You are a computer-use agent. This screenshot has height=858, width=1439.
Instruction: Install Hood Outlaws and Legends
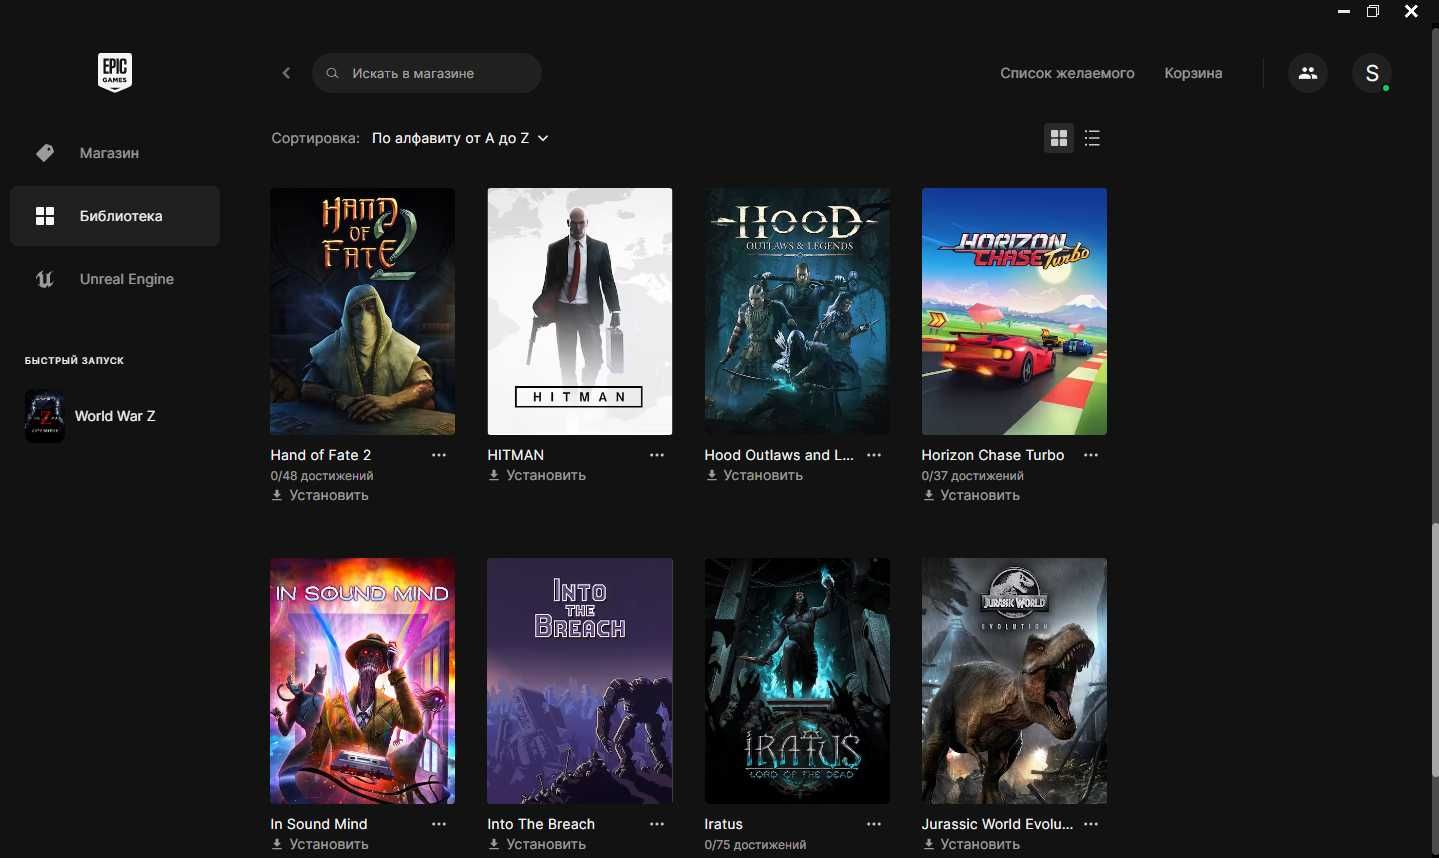pyautogui.click(x=754, y=475)
